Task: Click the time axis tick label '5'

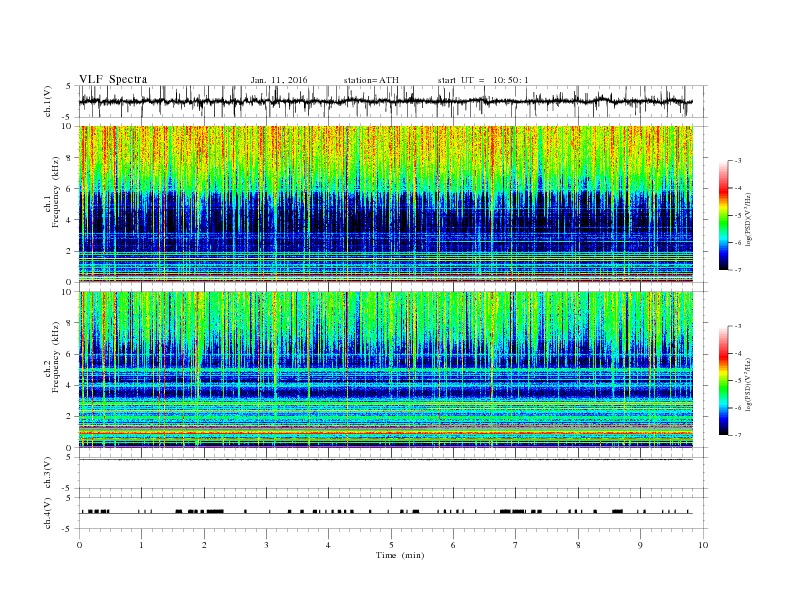Action: 391,545
